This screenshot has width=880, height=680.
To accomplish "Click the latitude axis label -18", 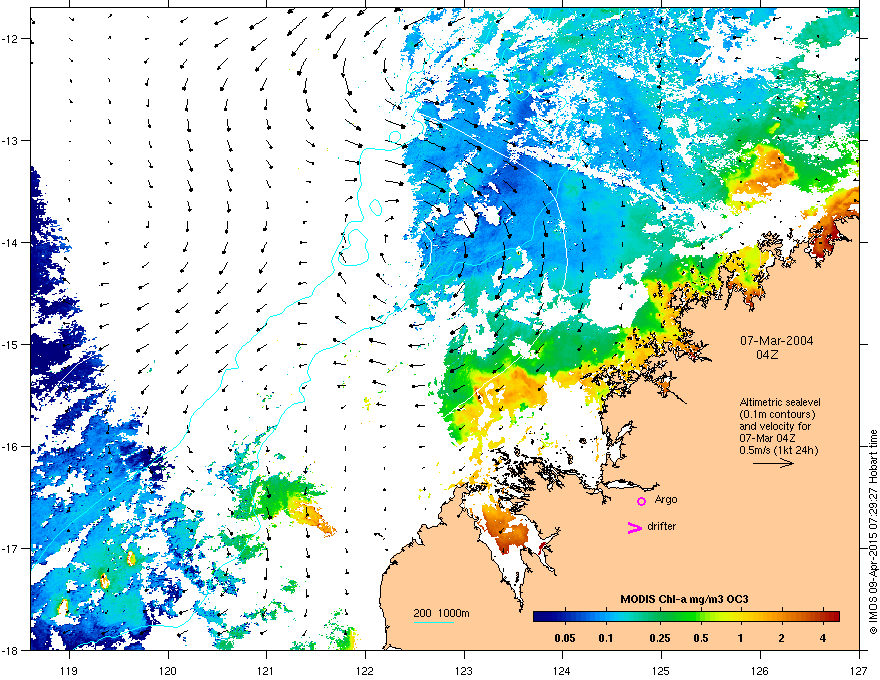I will tap(10, 650).
